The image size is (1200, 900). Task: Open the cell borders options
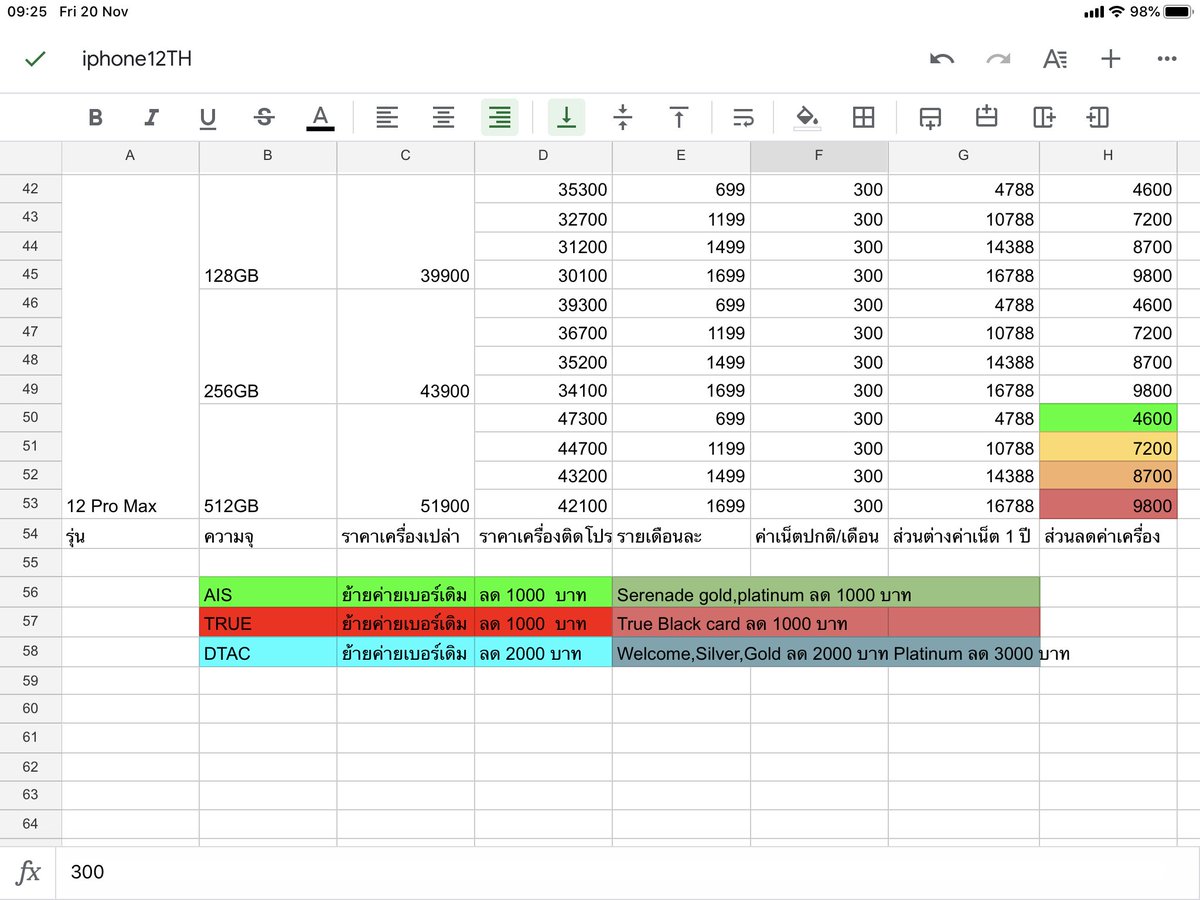point(863,118)
